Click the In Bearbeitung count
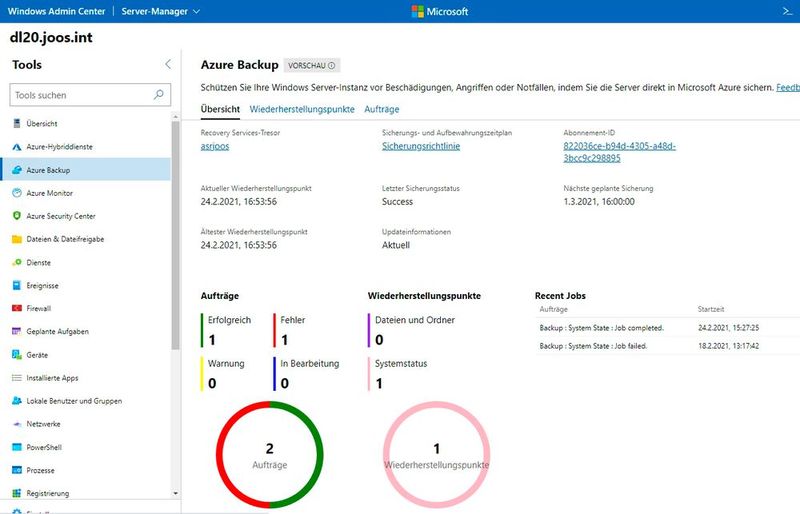The image size is (800, 514). tap(284, 383)
